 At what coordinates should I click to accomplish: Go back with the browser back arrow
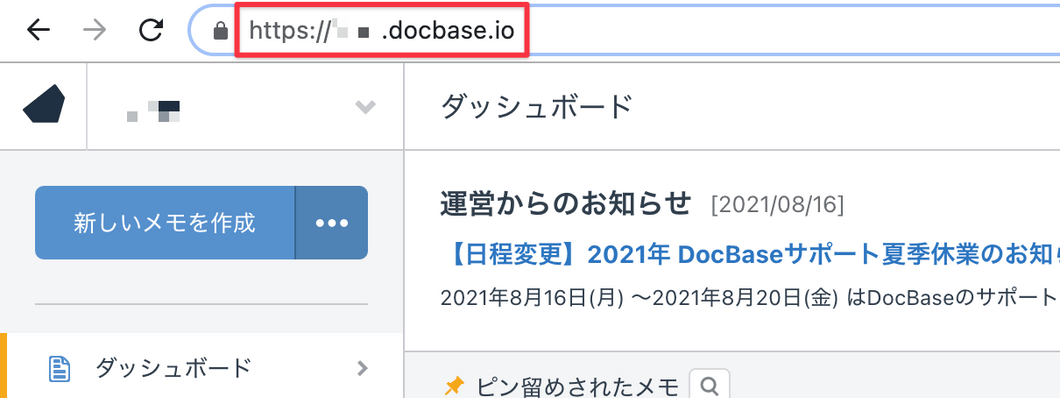pos(38,30)
